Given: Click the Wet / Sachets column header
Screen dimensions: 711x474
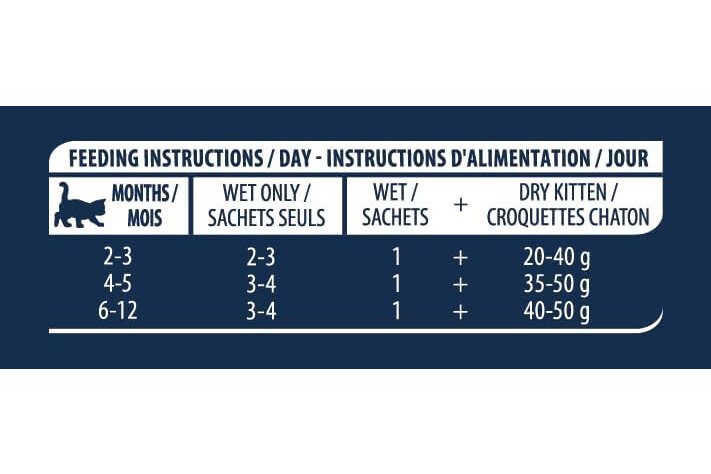Looking at the screenshot, I should (395, 205).
